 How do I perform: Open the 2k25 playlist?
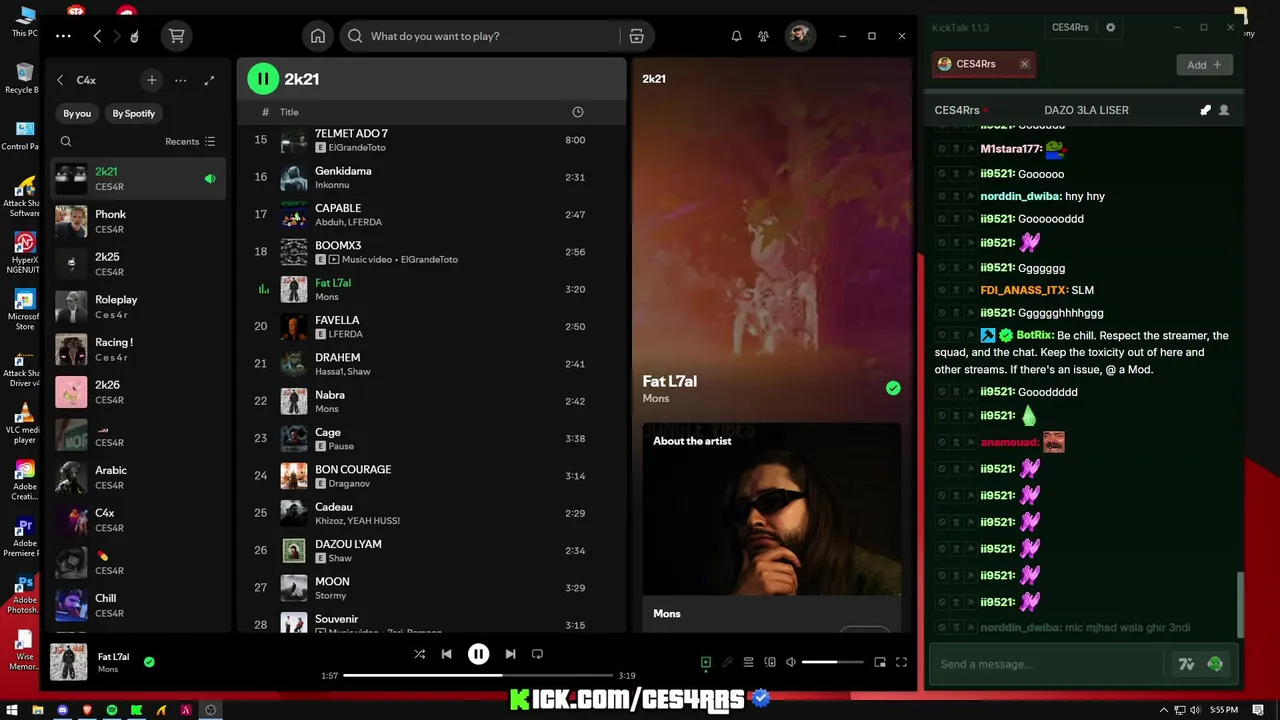138,264
